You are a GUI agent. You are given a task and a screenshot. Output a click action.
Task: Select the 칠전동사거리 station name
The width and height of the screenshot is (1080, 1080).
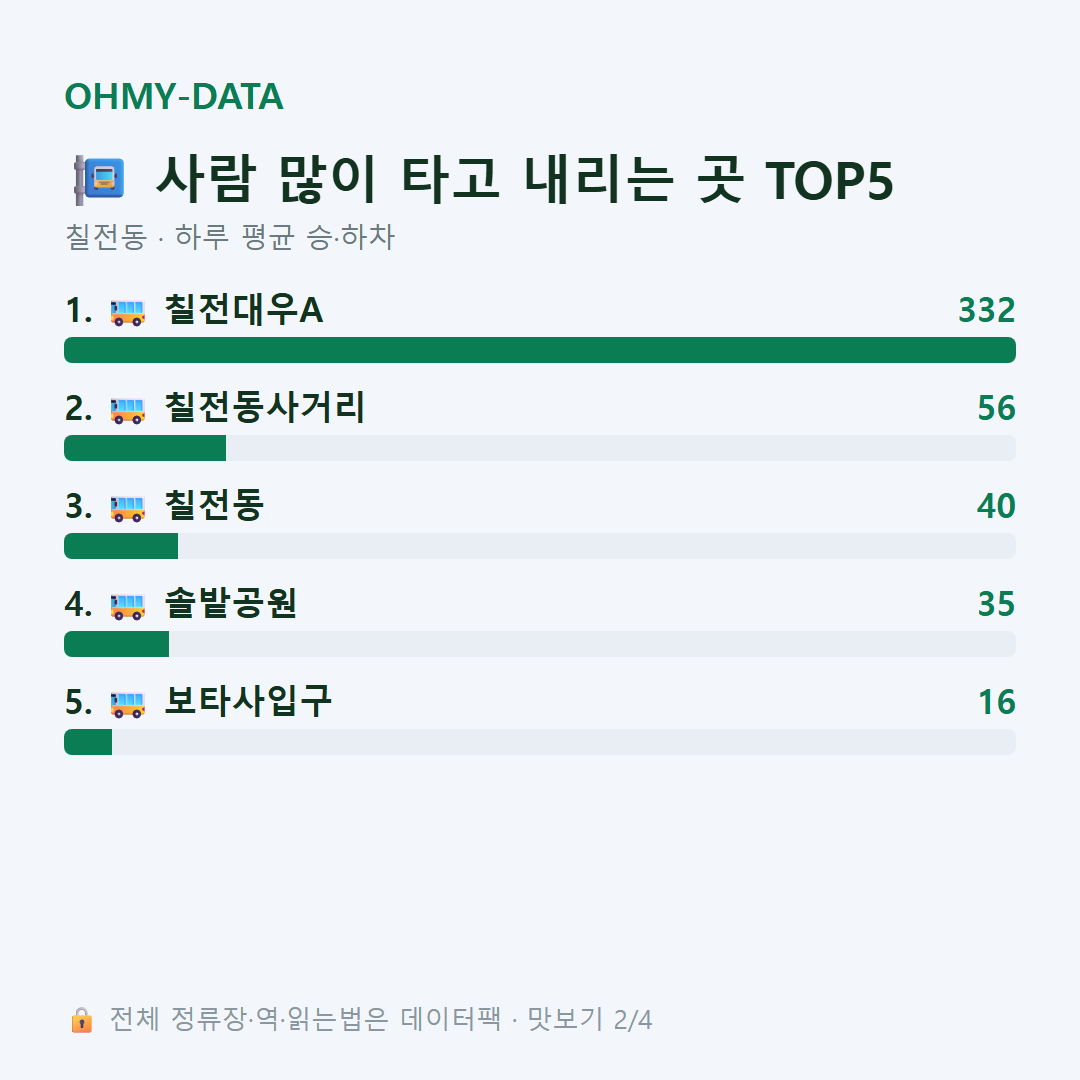click(264, 408)
